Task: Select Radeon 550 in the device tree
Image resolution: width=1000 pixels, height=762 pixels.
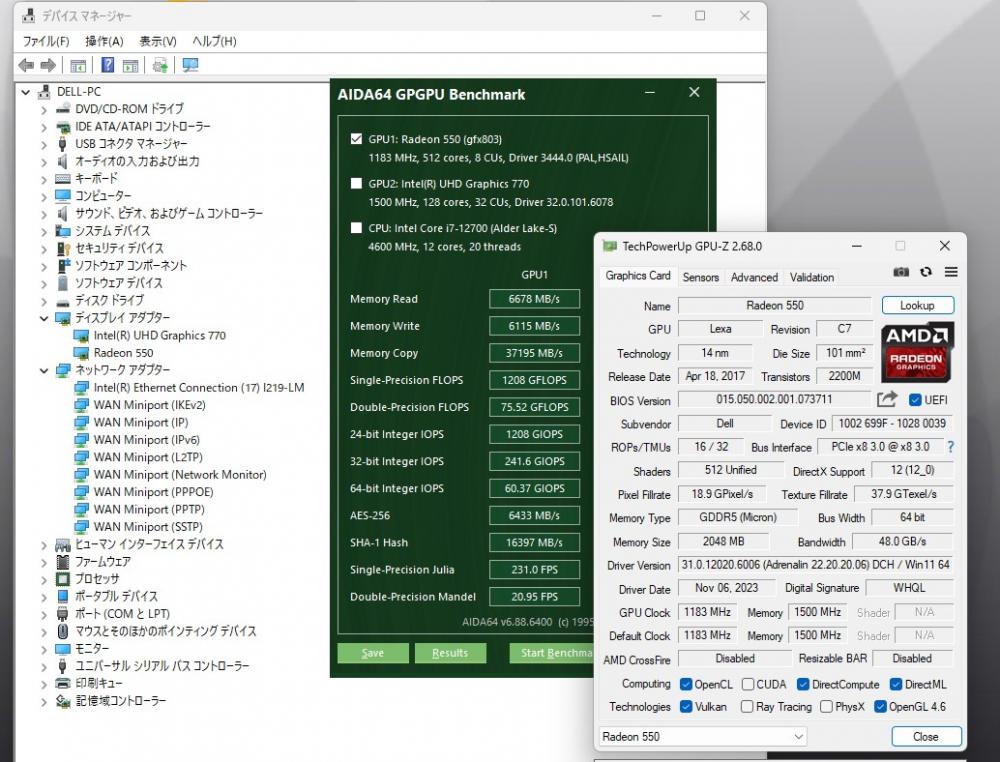Action: pos(123,353)
